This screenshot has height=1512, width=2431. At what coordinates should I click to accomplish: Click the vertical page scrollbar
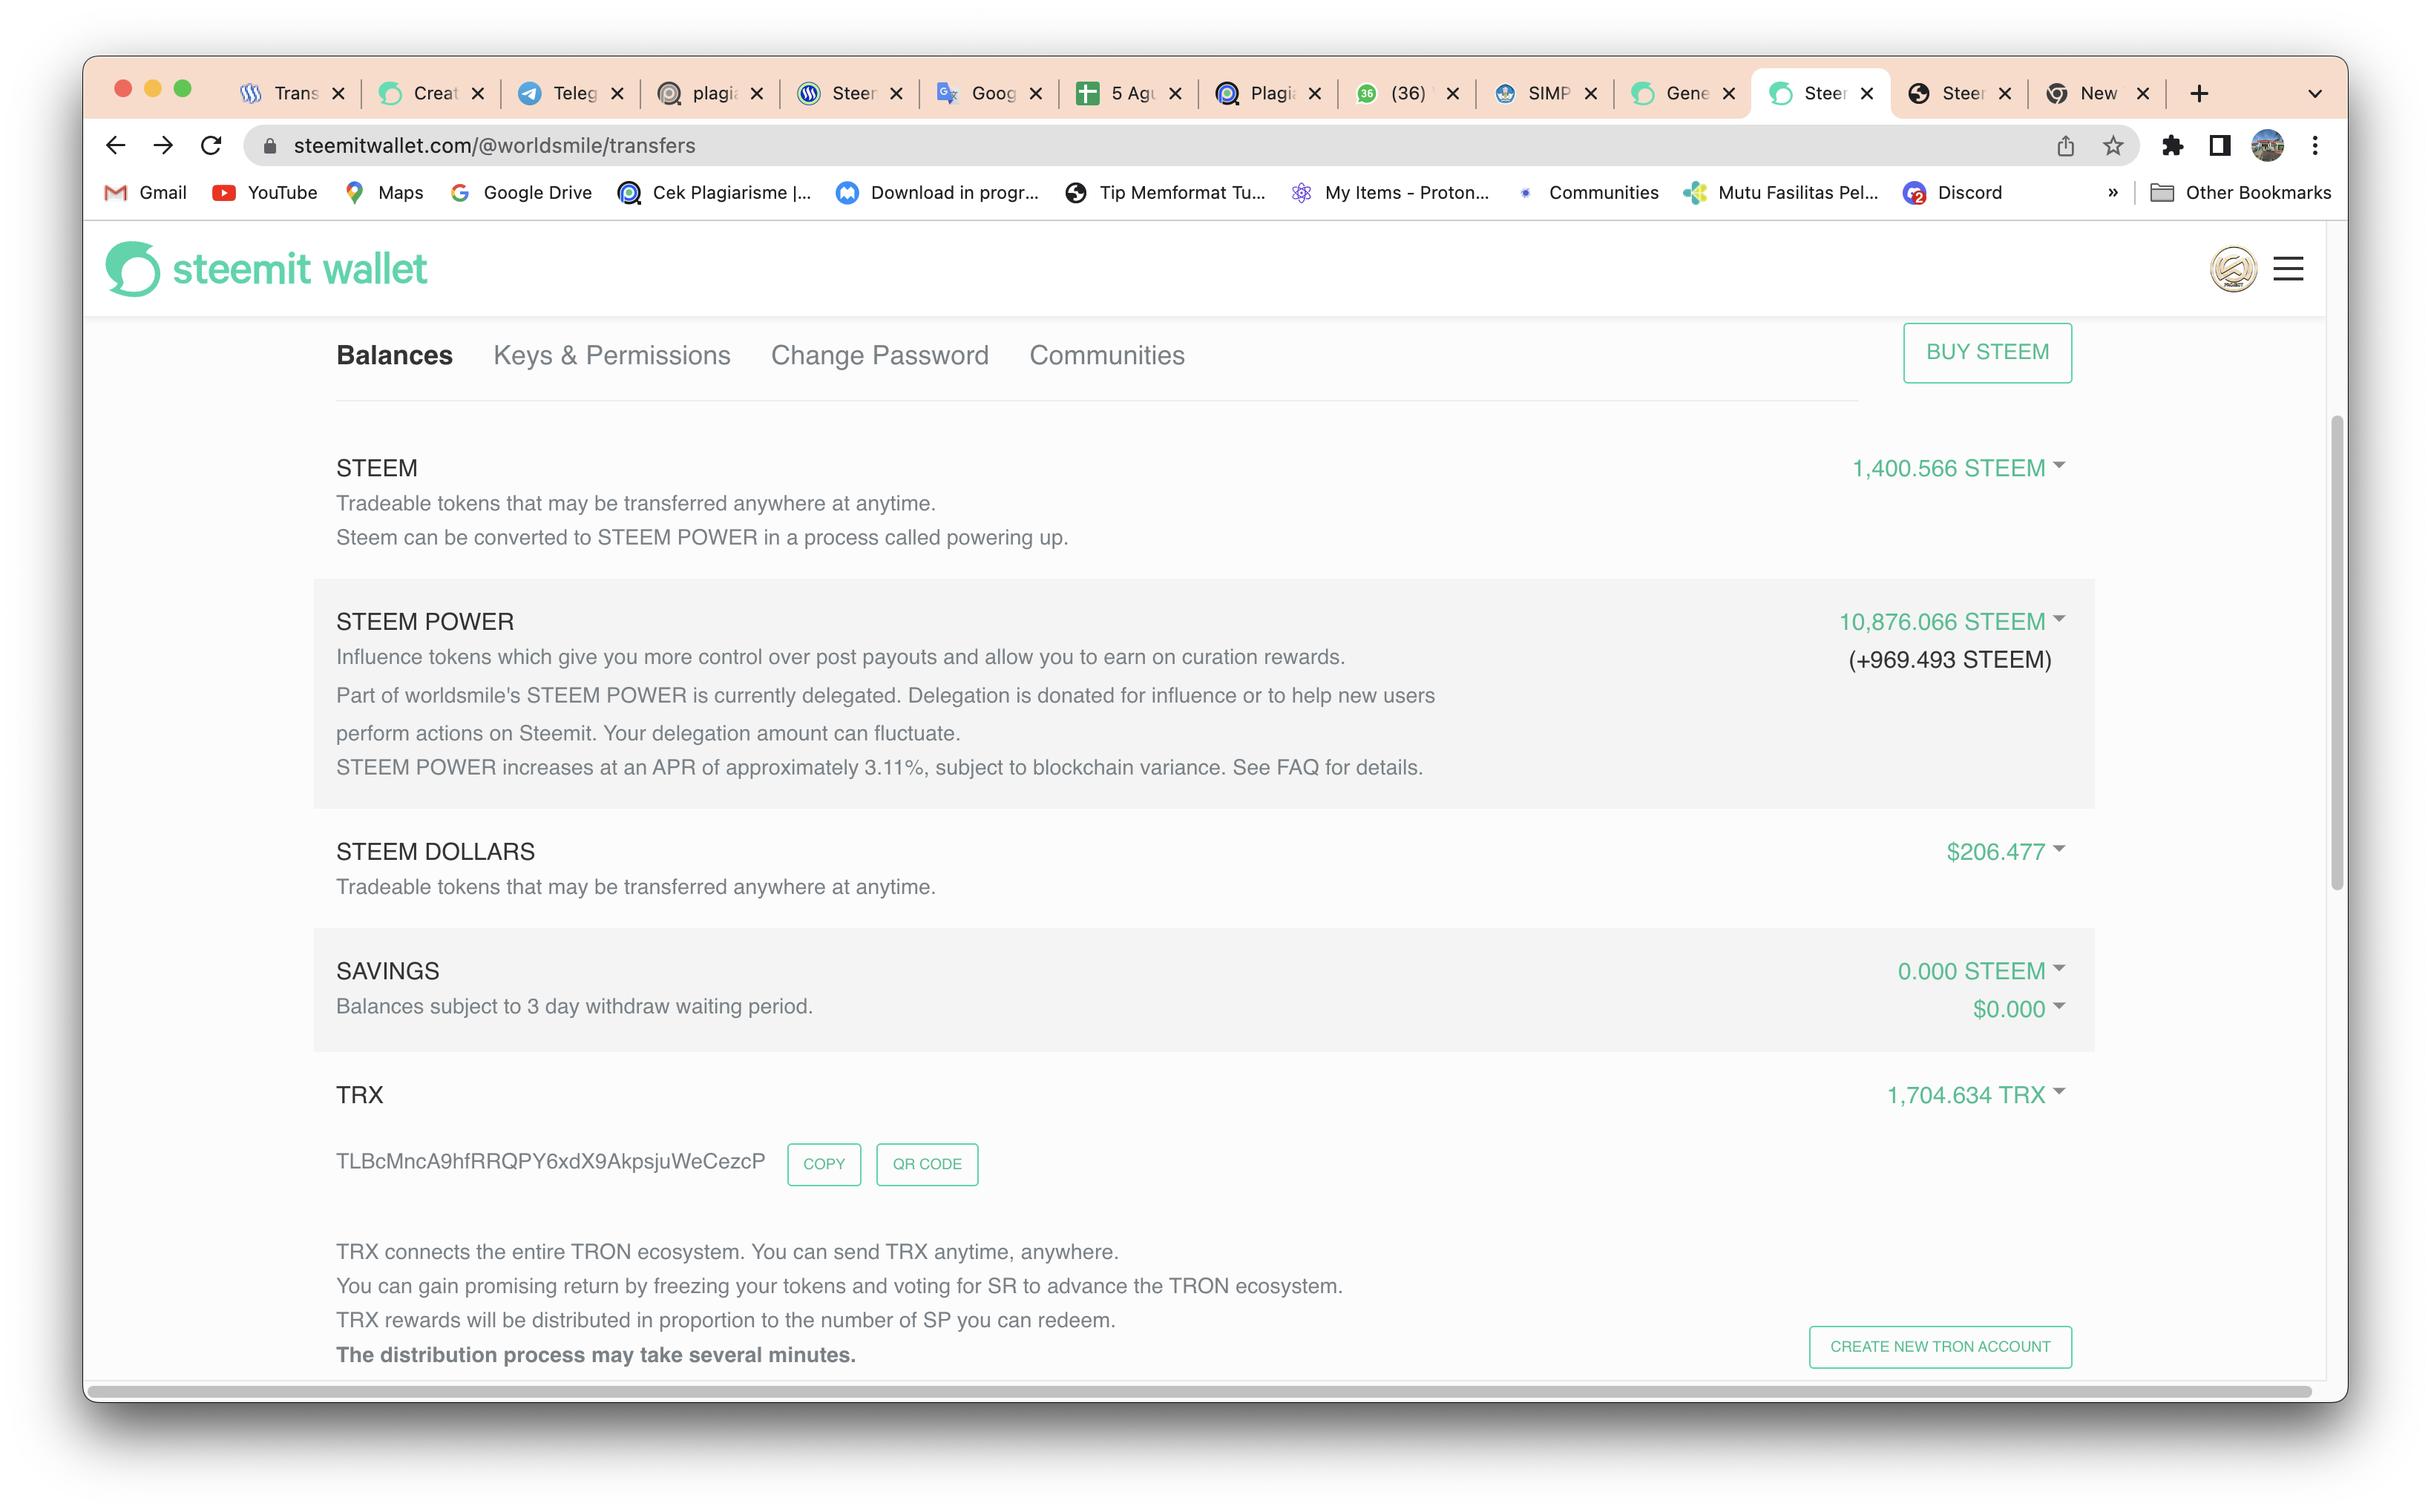[x=2337, y=652]
